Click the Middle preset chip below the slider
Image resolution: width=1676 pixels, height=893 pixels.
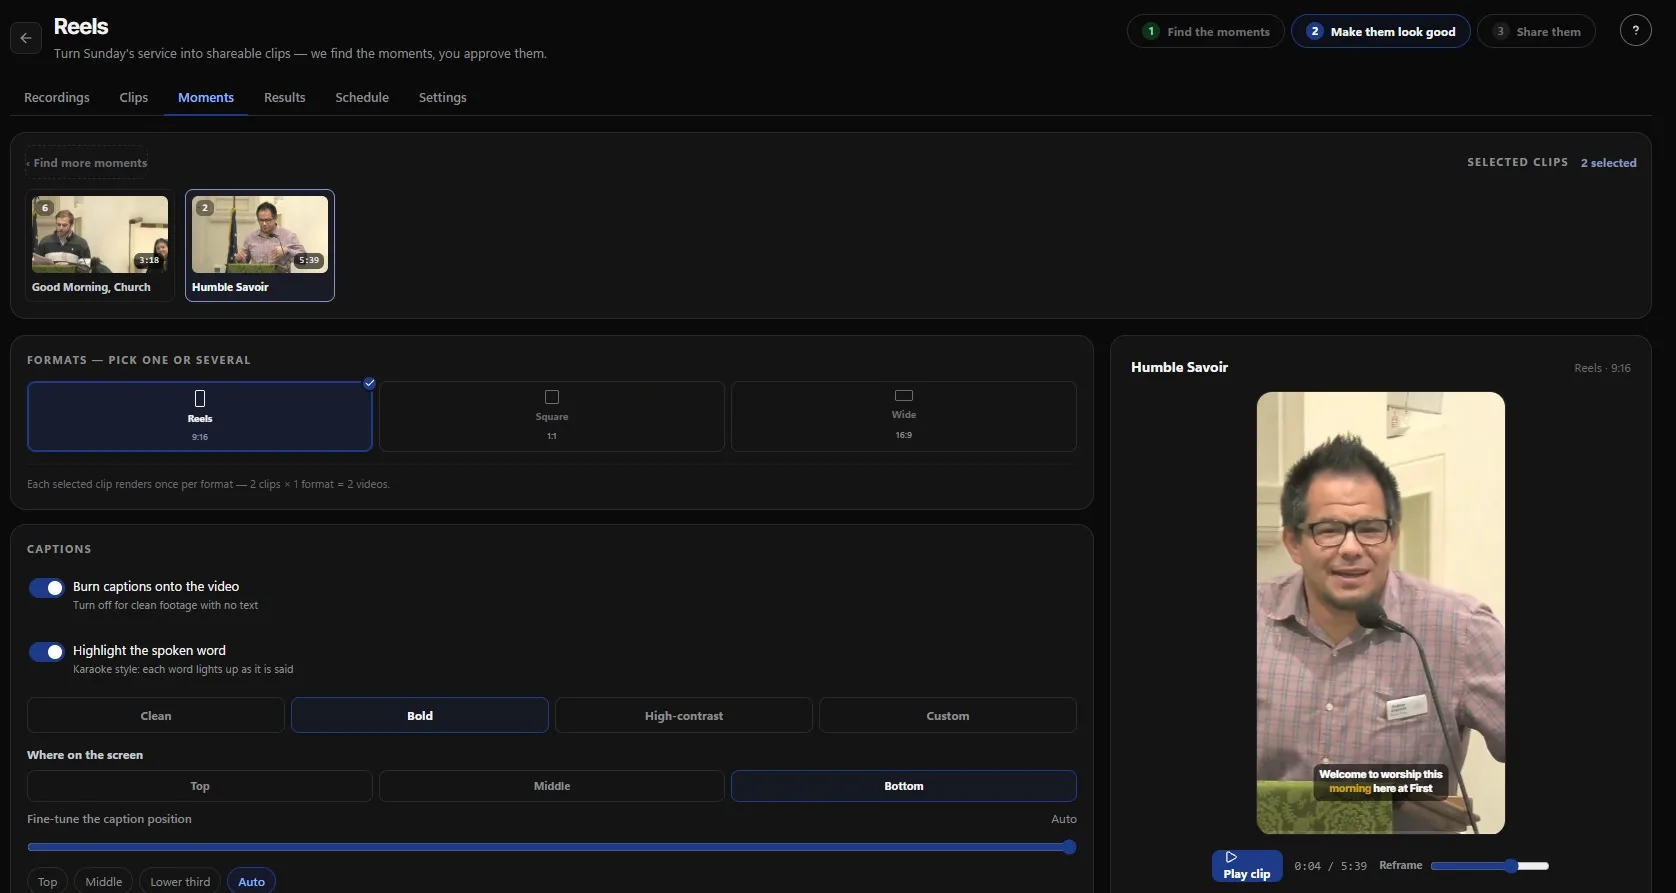click(x=104, y=881)
